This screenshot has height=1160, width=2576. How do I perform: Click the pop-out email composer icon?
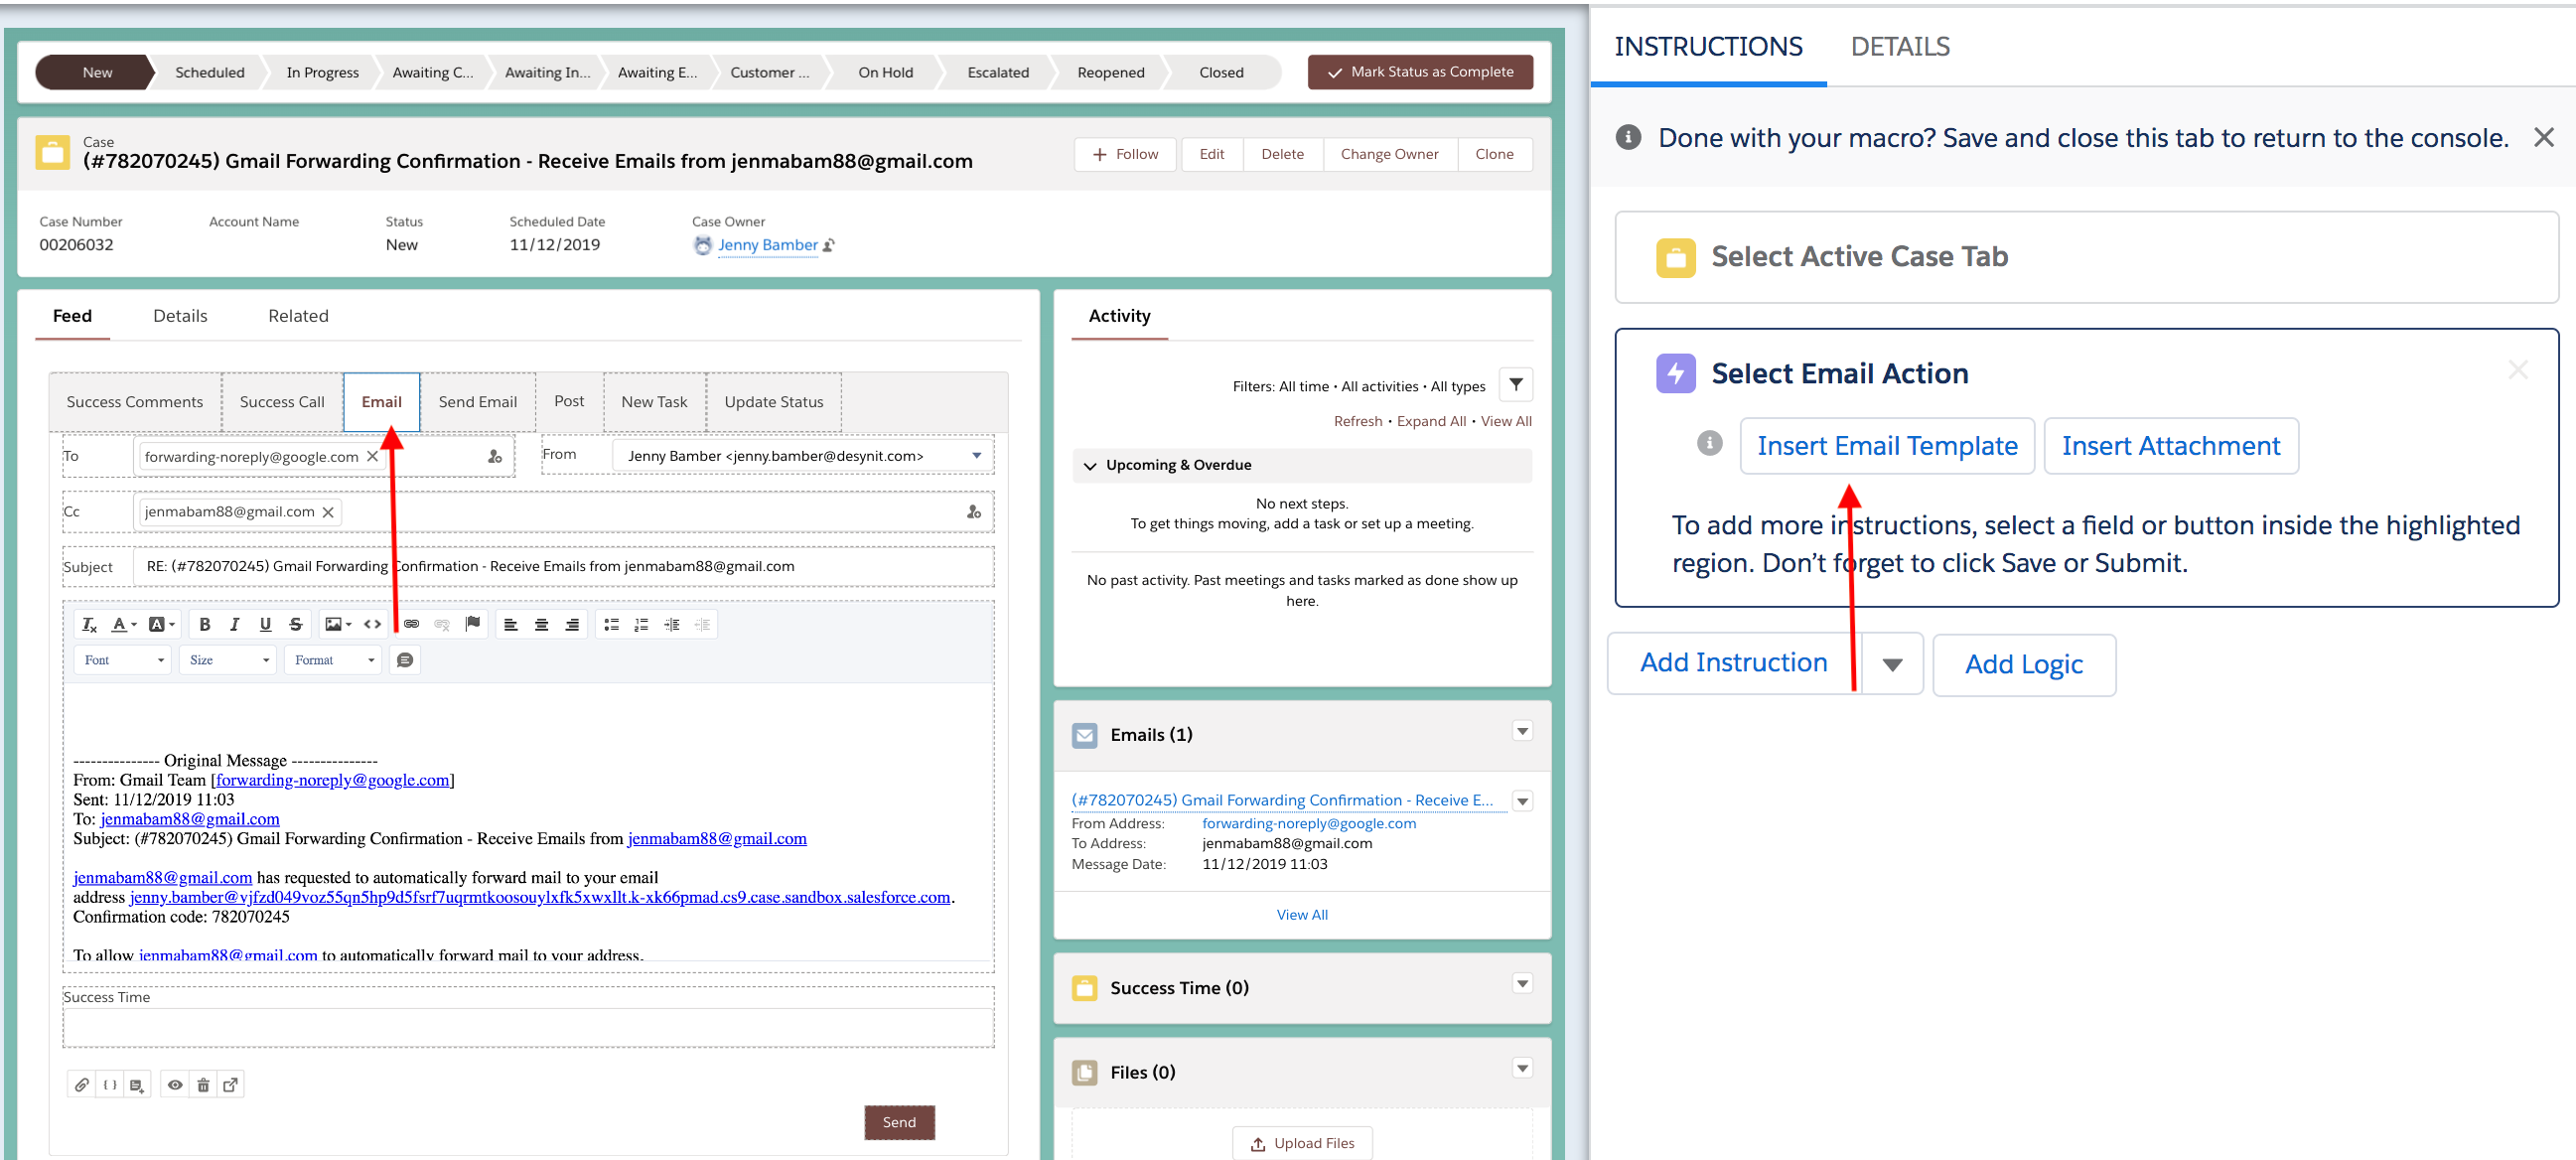(231, 1085)
